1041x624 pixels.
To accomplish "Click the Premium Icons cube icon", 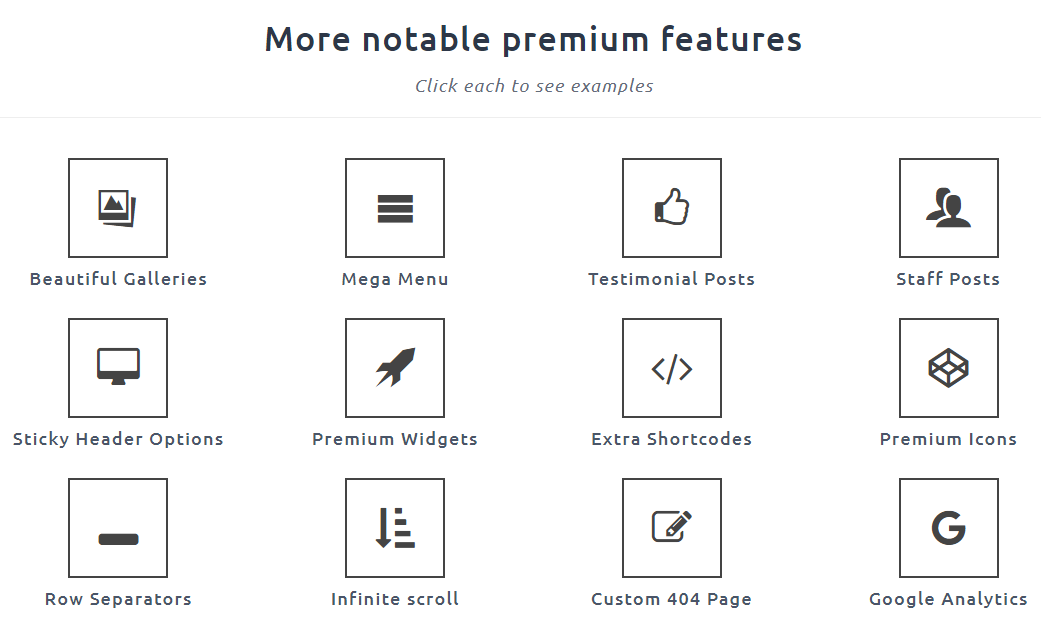I will [948, 368].
